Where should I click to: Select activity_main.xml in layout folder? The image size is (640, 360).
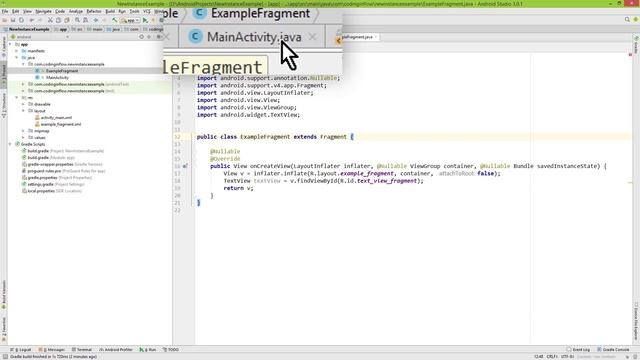point(56,118)
